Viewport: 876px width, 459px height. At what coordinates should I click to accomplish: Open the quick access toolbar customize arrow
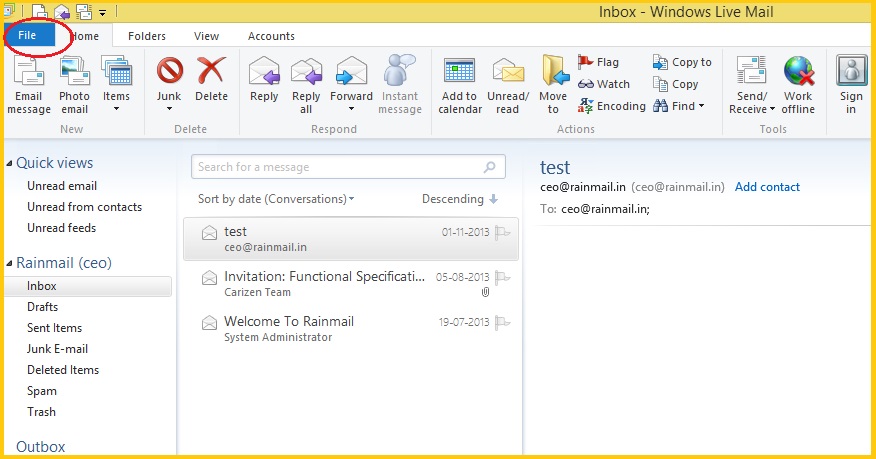click(103, 12)
